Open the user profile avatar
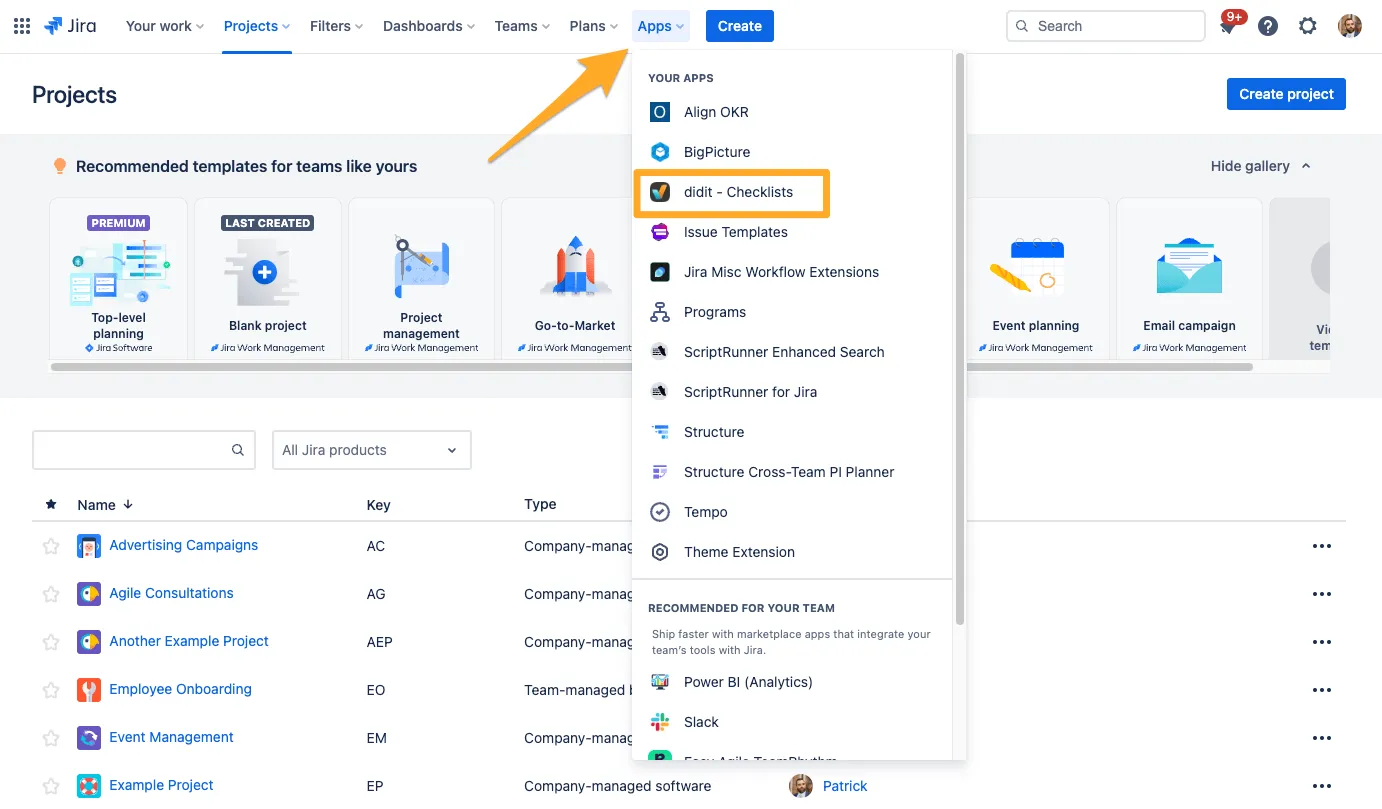This screenshot has width=1382, height=809. tap(1350, 26)
